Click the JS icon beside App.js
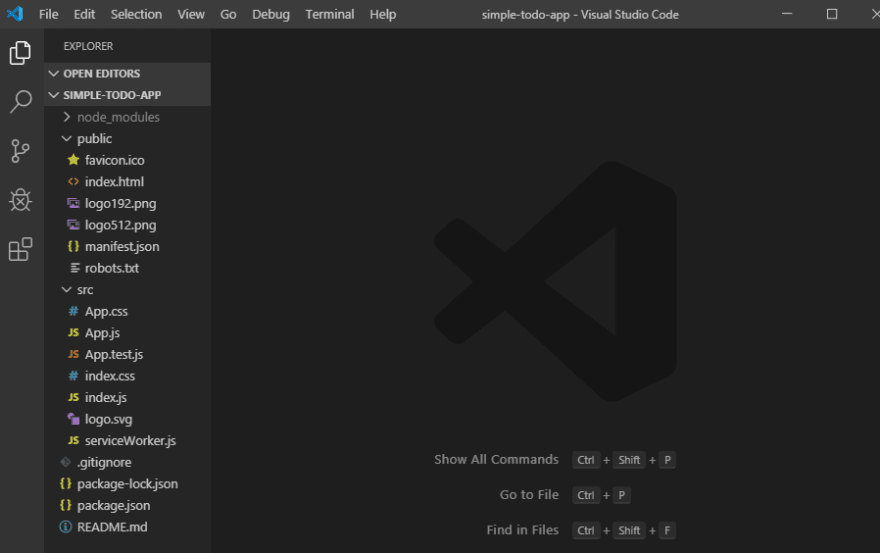Image resolution: width=880 pixels, height=553 pixels. point(73,332)
